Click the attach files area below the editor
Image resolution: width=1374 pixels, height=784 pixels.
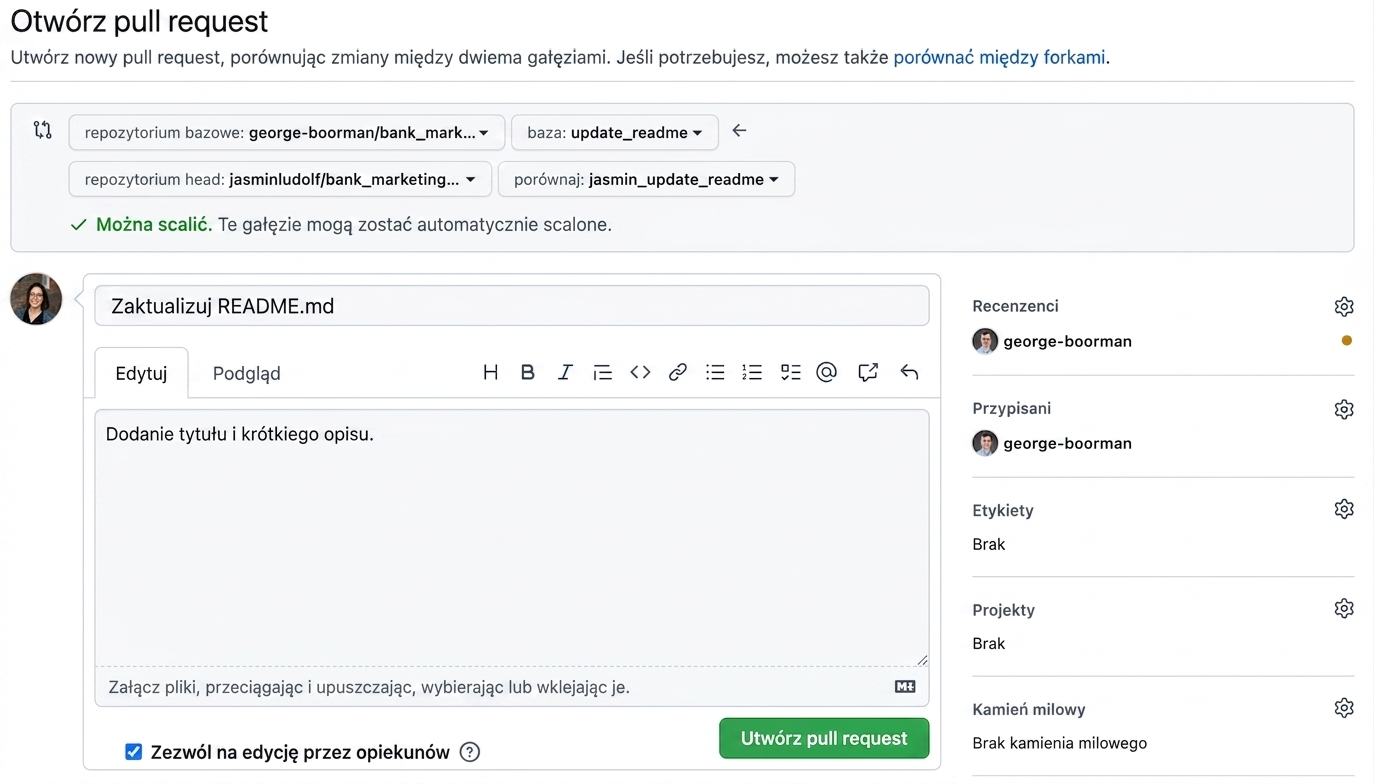[x=512, y=687]
